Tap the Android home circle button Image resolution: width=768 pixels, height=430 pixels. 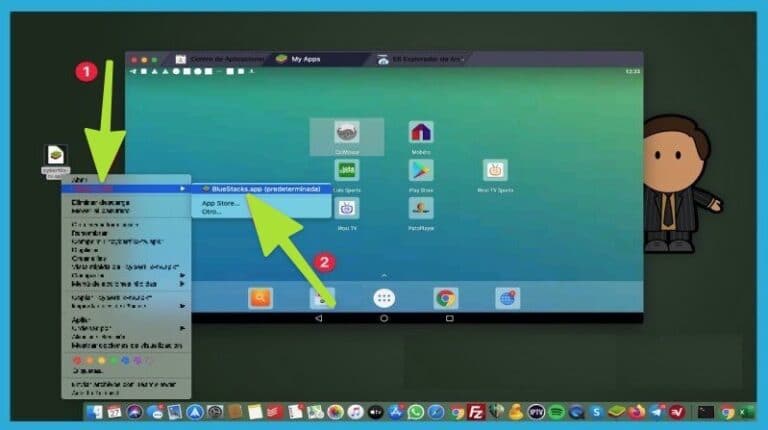coord(384,318)
